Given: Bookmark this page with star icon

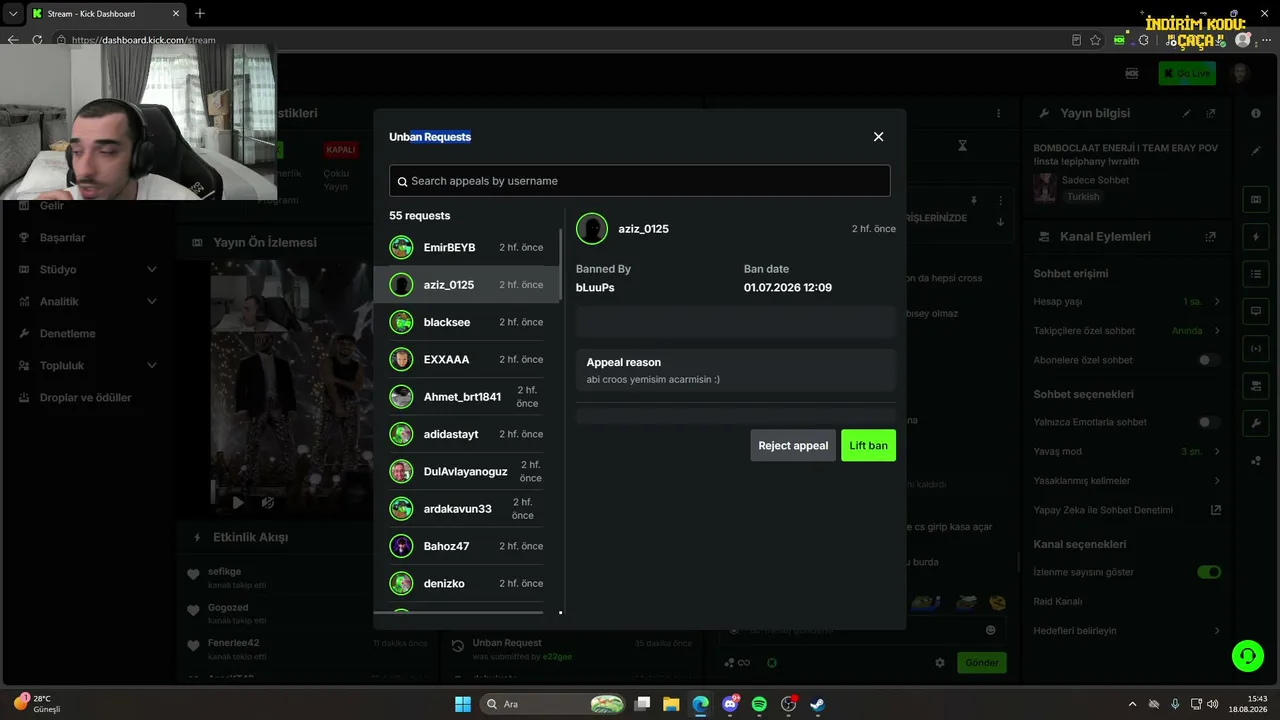Looking at the screenshot, I should click(1096, 40).
